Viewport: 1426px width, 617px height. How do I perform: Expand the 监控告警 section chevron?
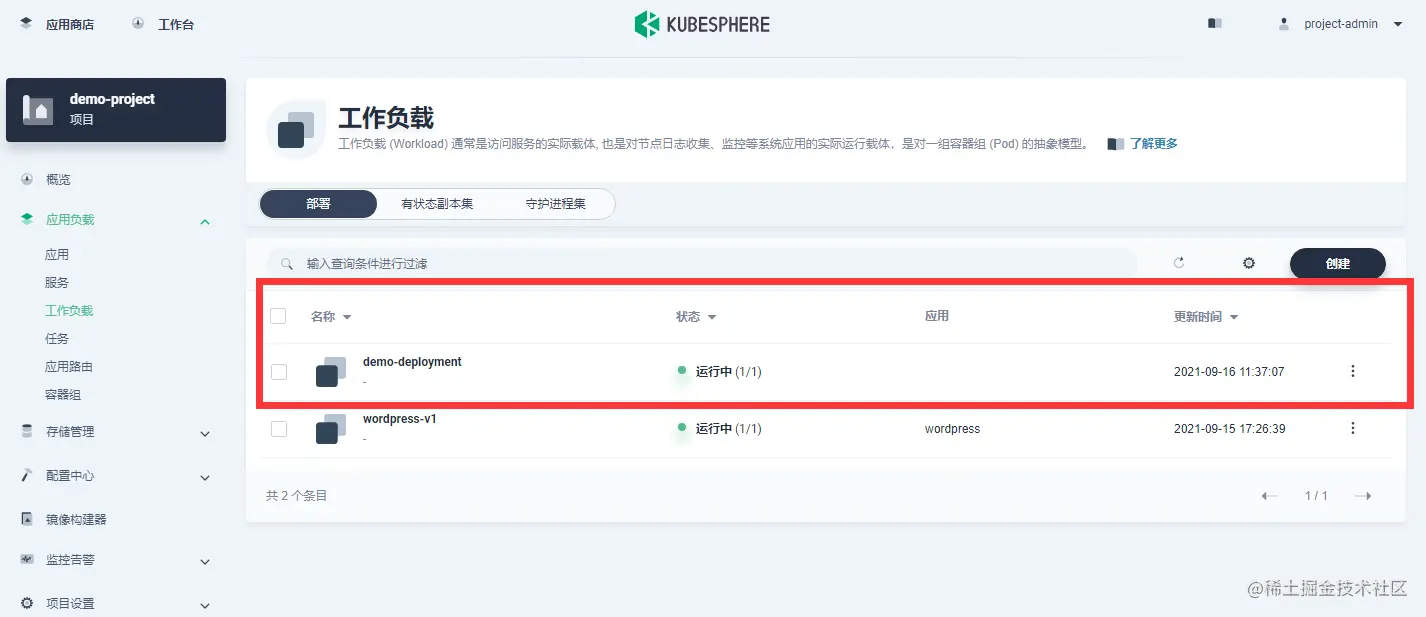click(x=205, y=561)
